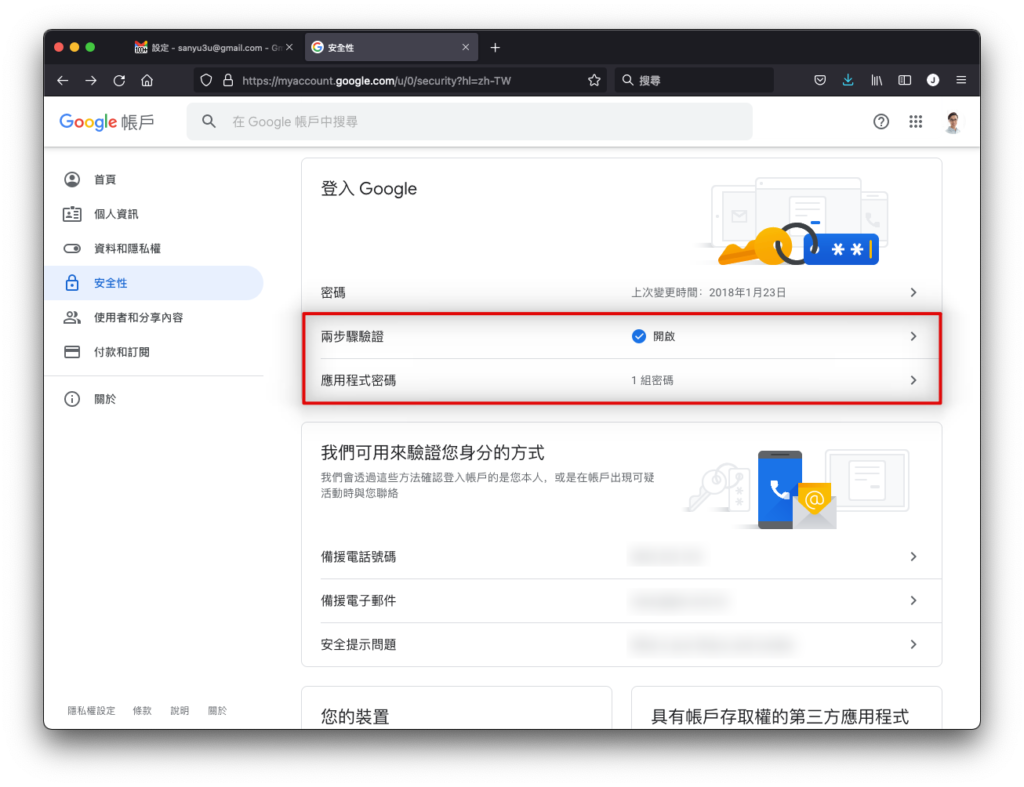Screen dimensions: 1024x787
Task: Open the Google profile picture menu
Action: (x=953, y=121)
